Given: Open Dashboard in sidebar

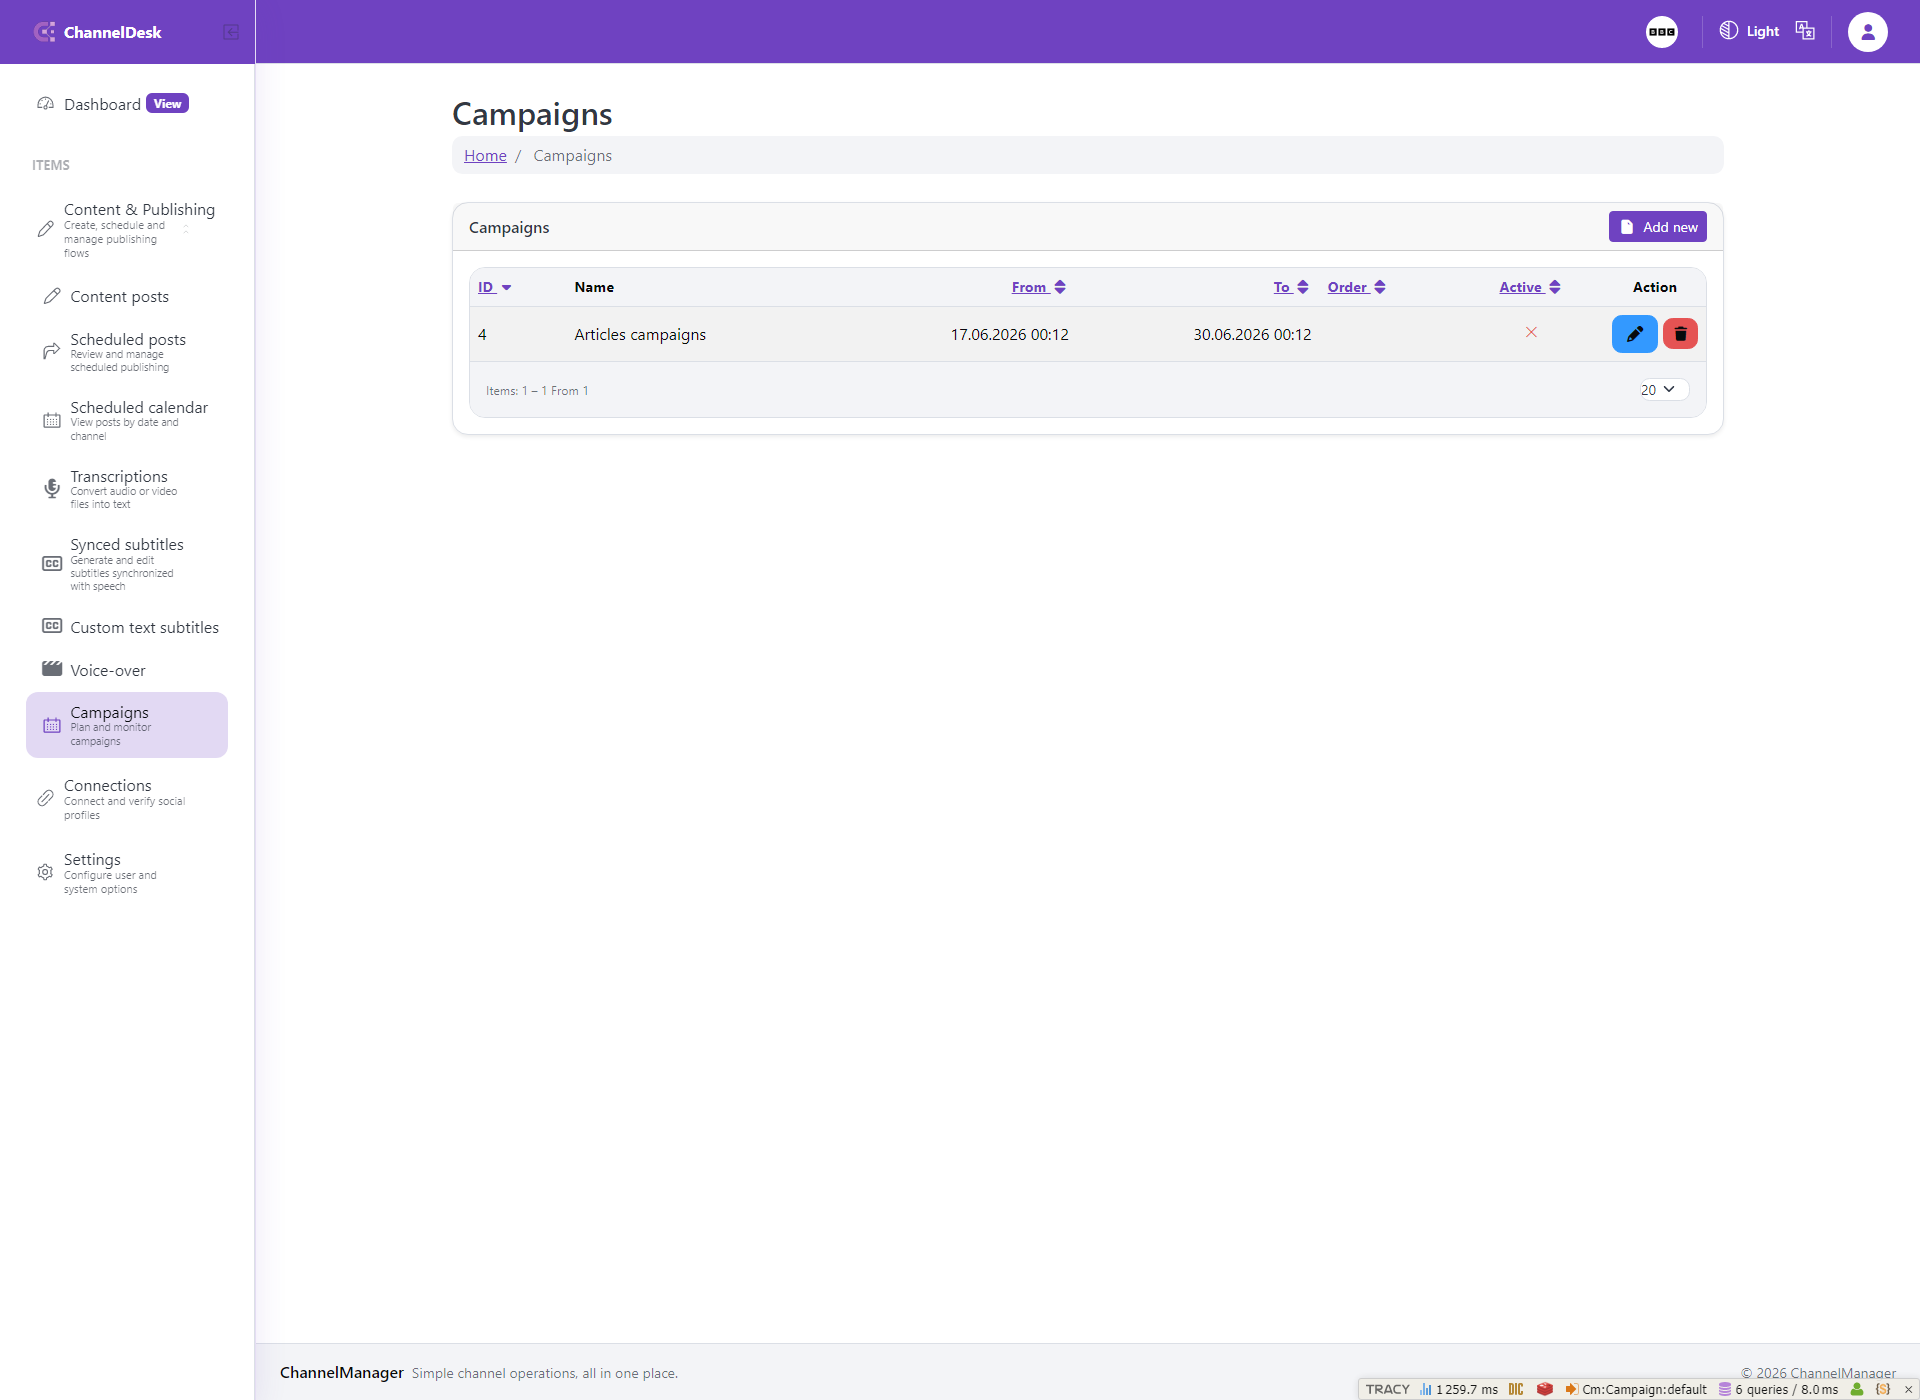Looking at the screenshot, I should tap(102, 104).
